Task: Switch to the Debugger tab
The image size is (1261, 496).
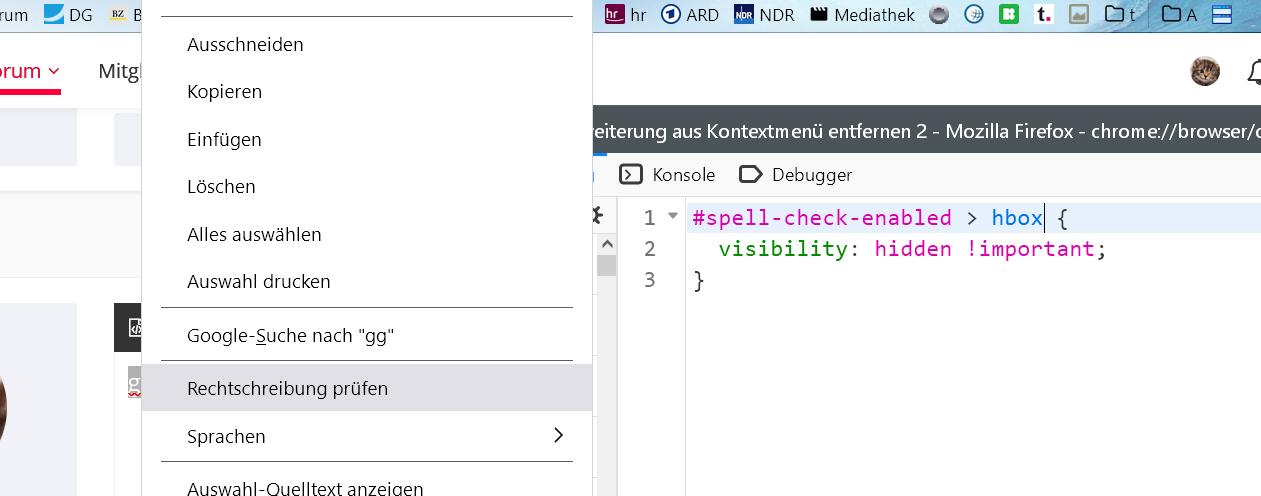Action: pos(796,175)
